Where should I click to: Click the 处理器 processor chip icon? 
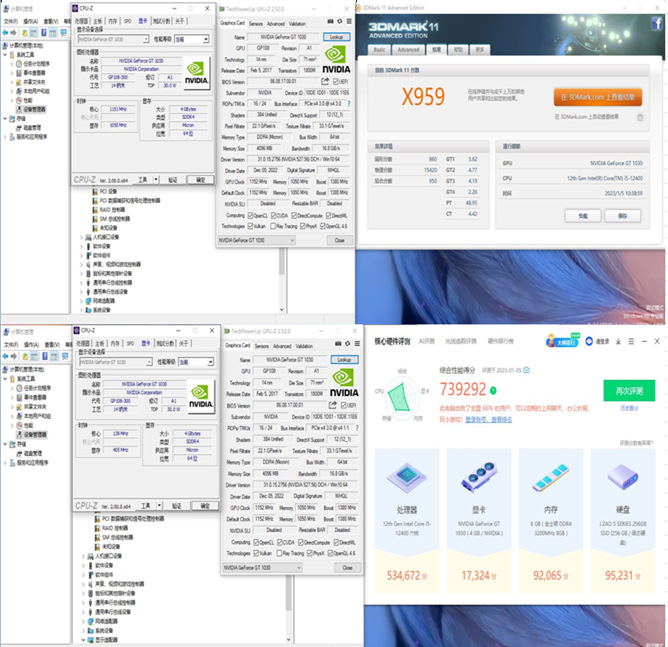point(407,477)
